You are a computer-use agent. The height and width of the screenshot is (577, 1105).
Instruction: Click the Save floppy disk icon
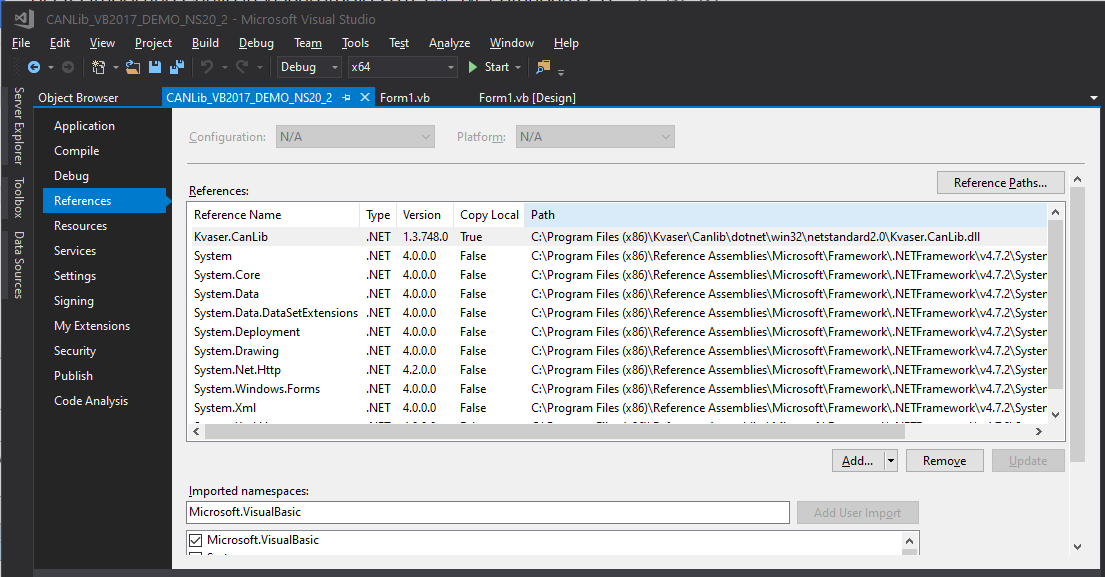tap(155, 67)
